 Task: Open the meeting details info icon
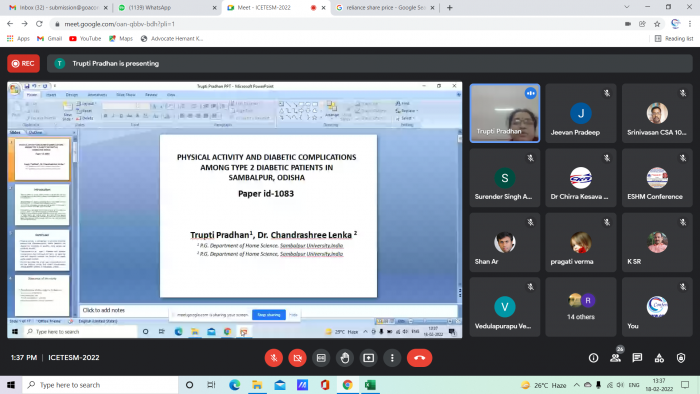(593, 358)
